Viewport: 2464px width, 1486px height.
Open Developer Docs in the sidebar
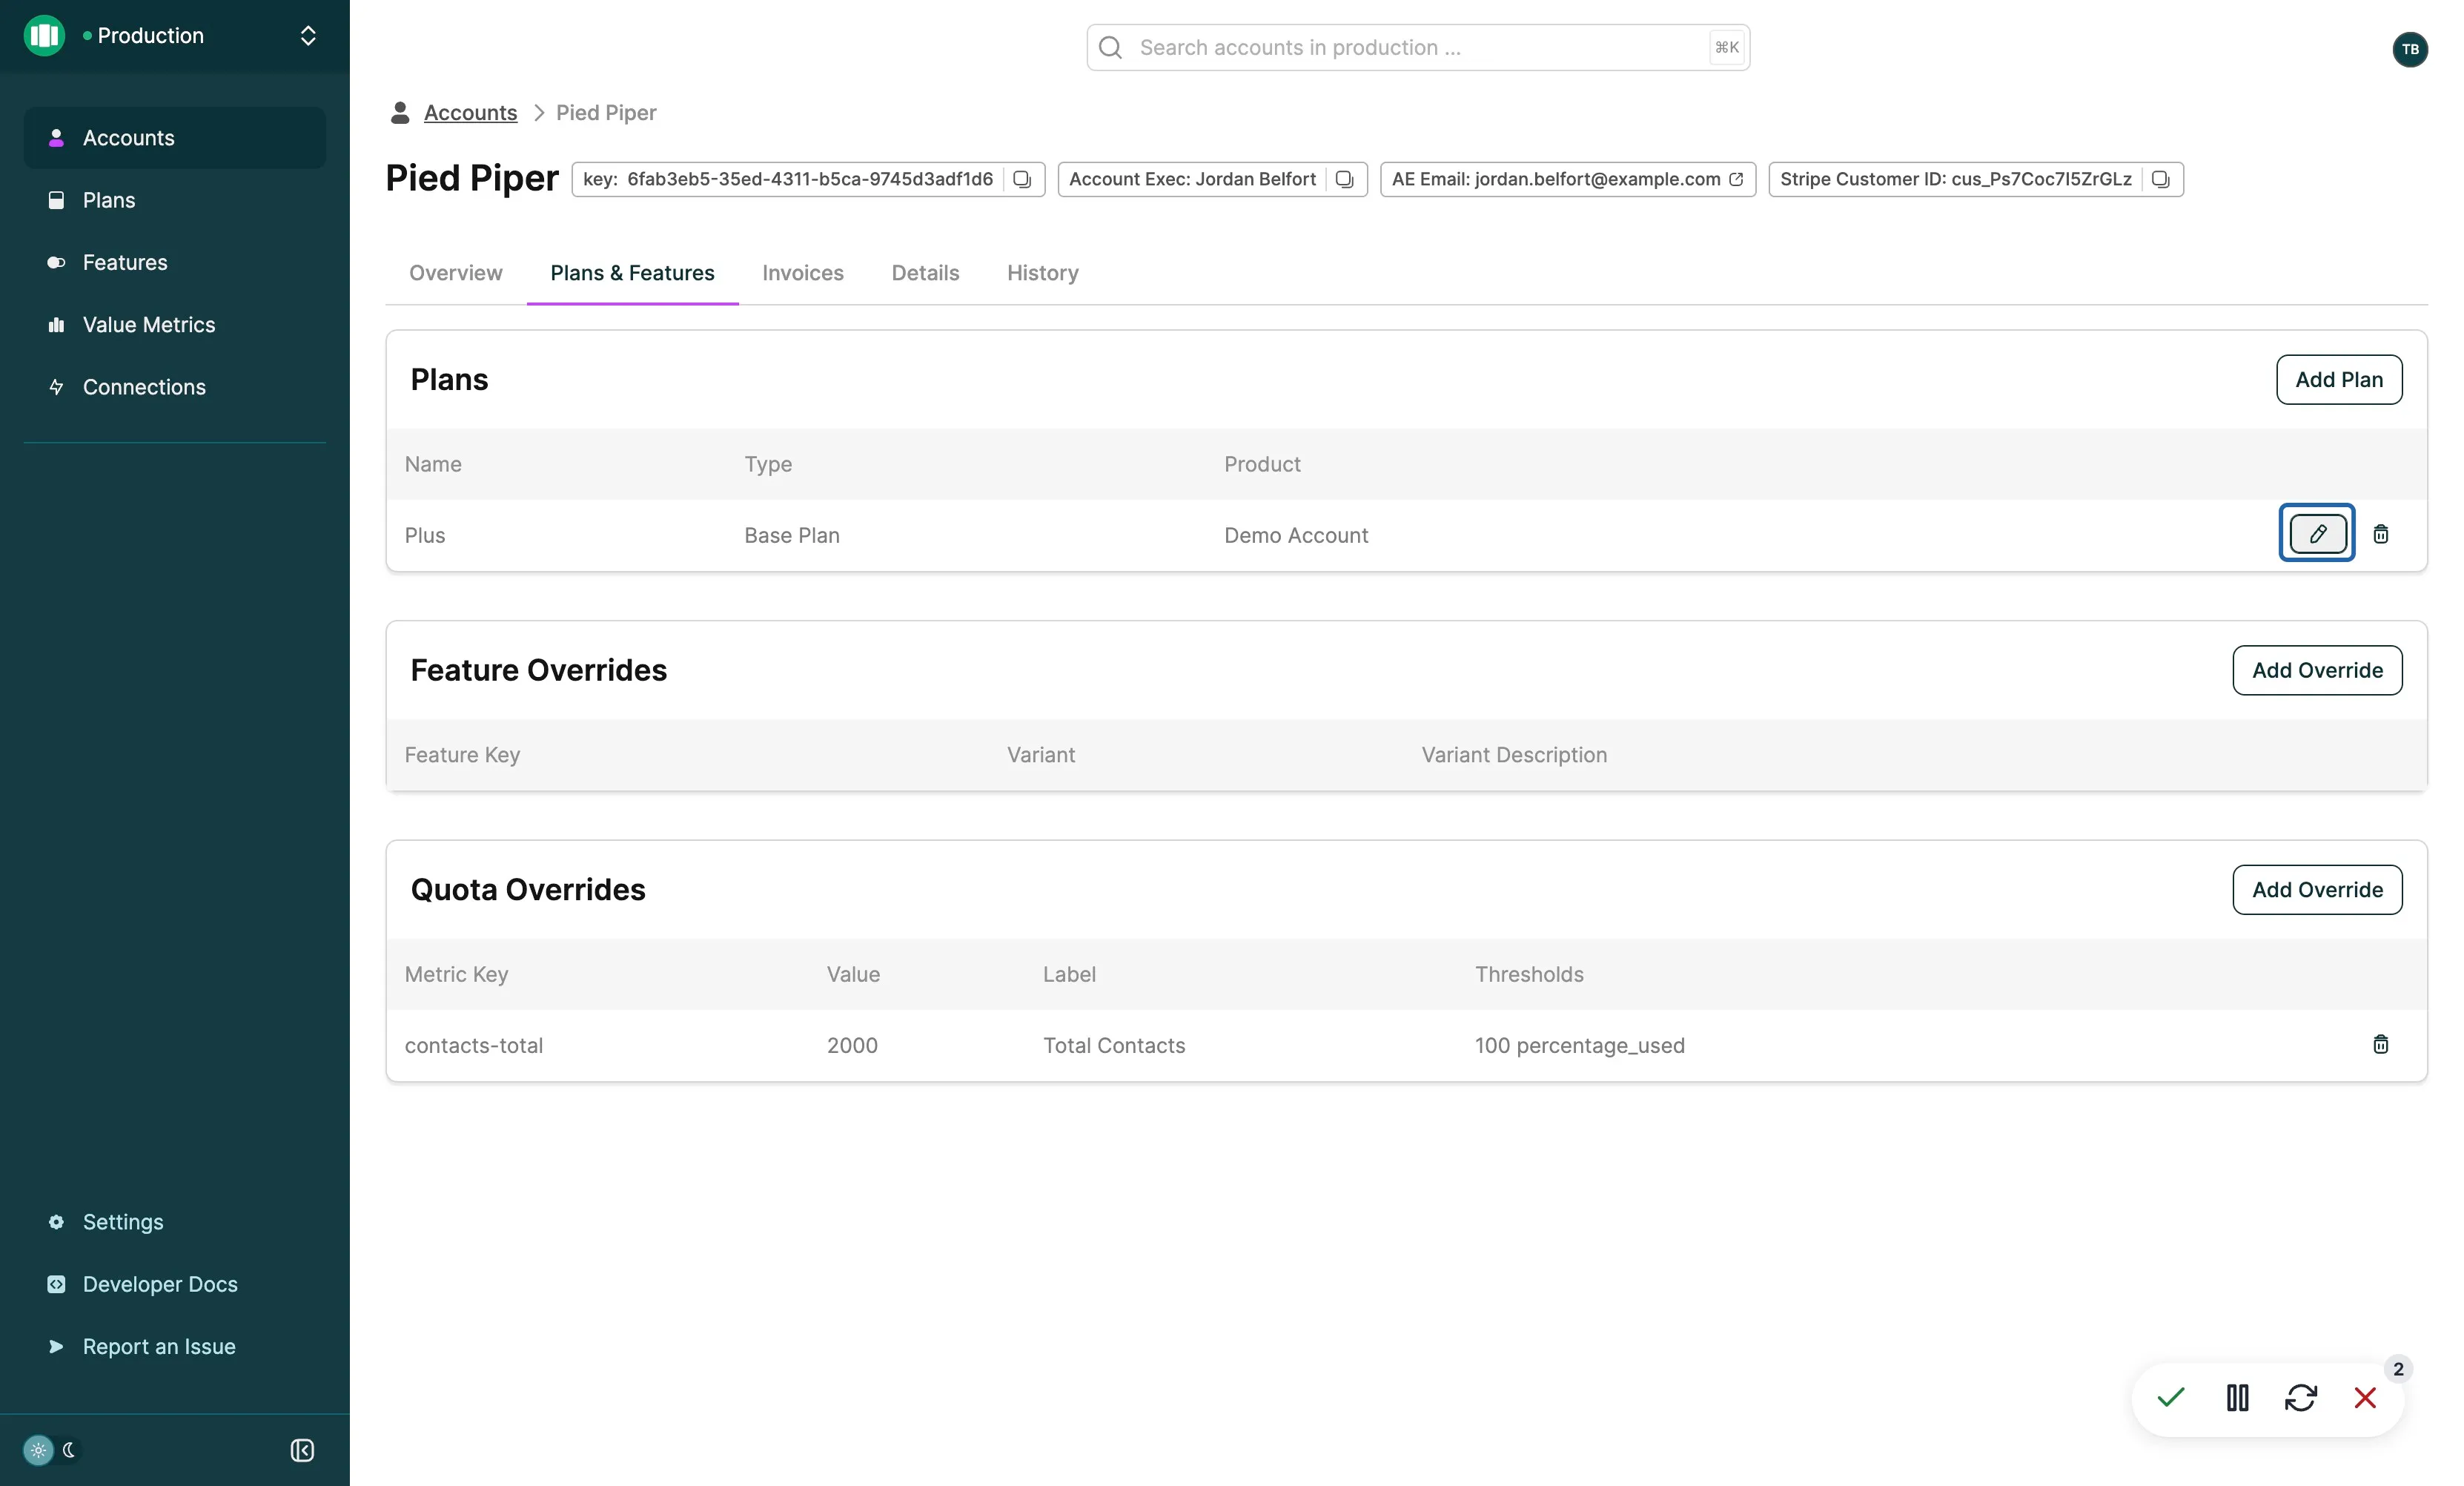point(175,1284)
